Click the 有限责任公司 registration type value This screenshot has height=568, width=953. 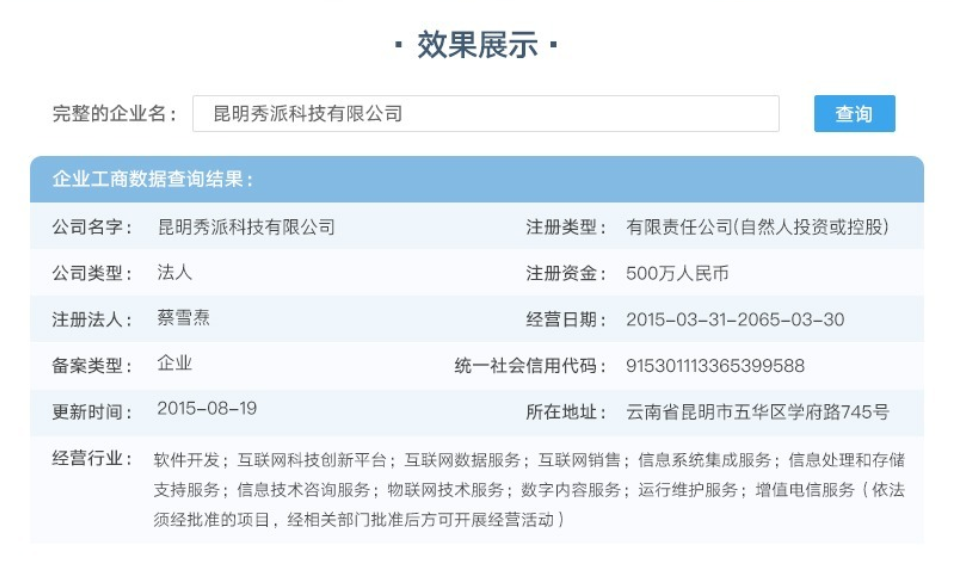[757, 227]
